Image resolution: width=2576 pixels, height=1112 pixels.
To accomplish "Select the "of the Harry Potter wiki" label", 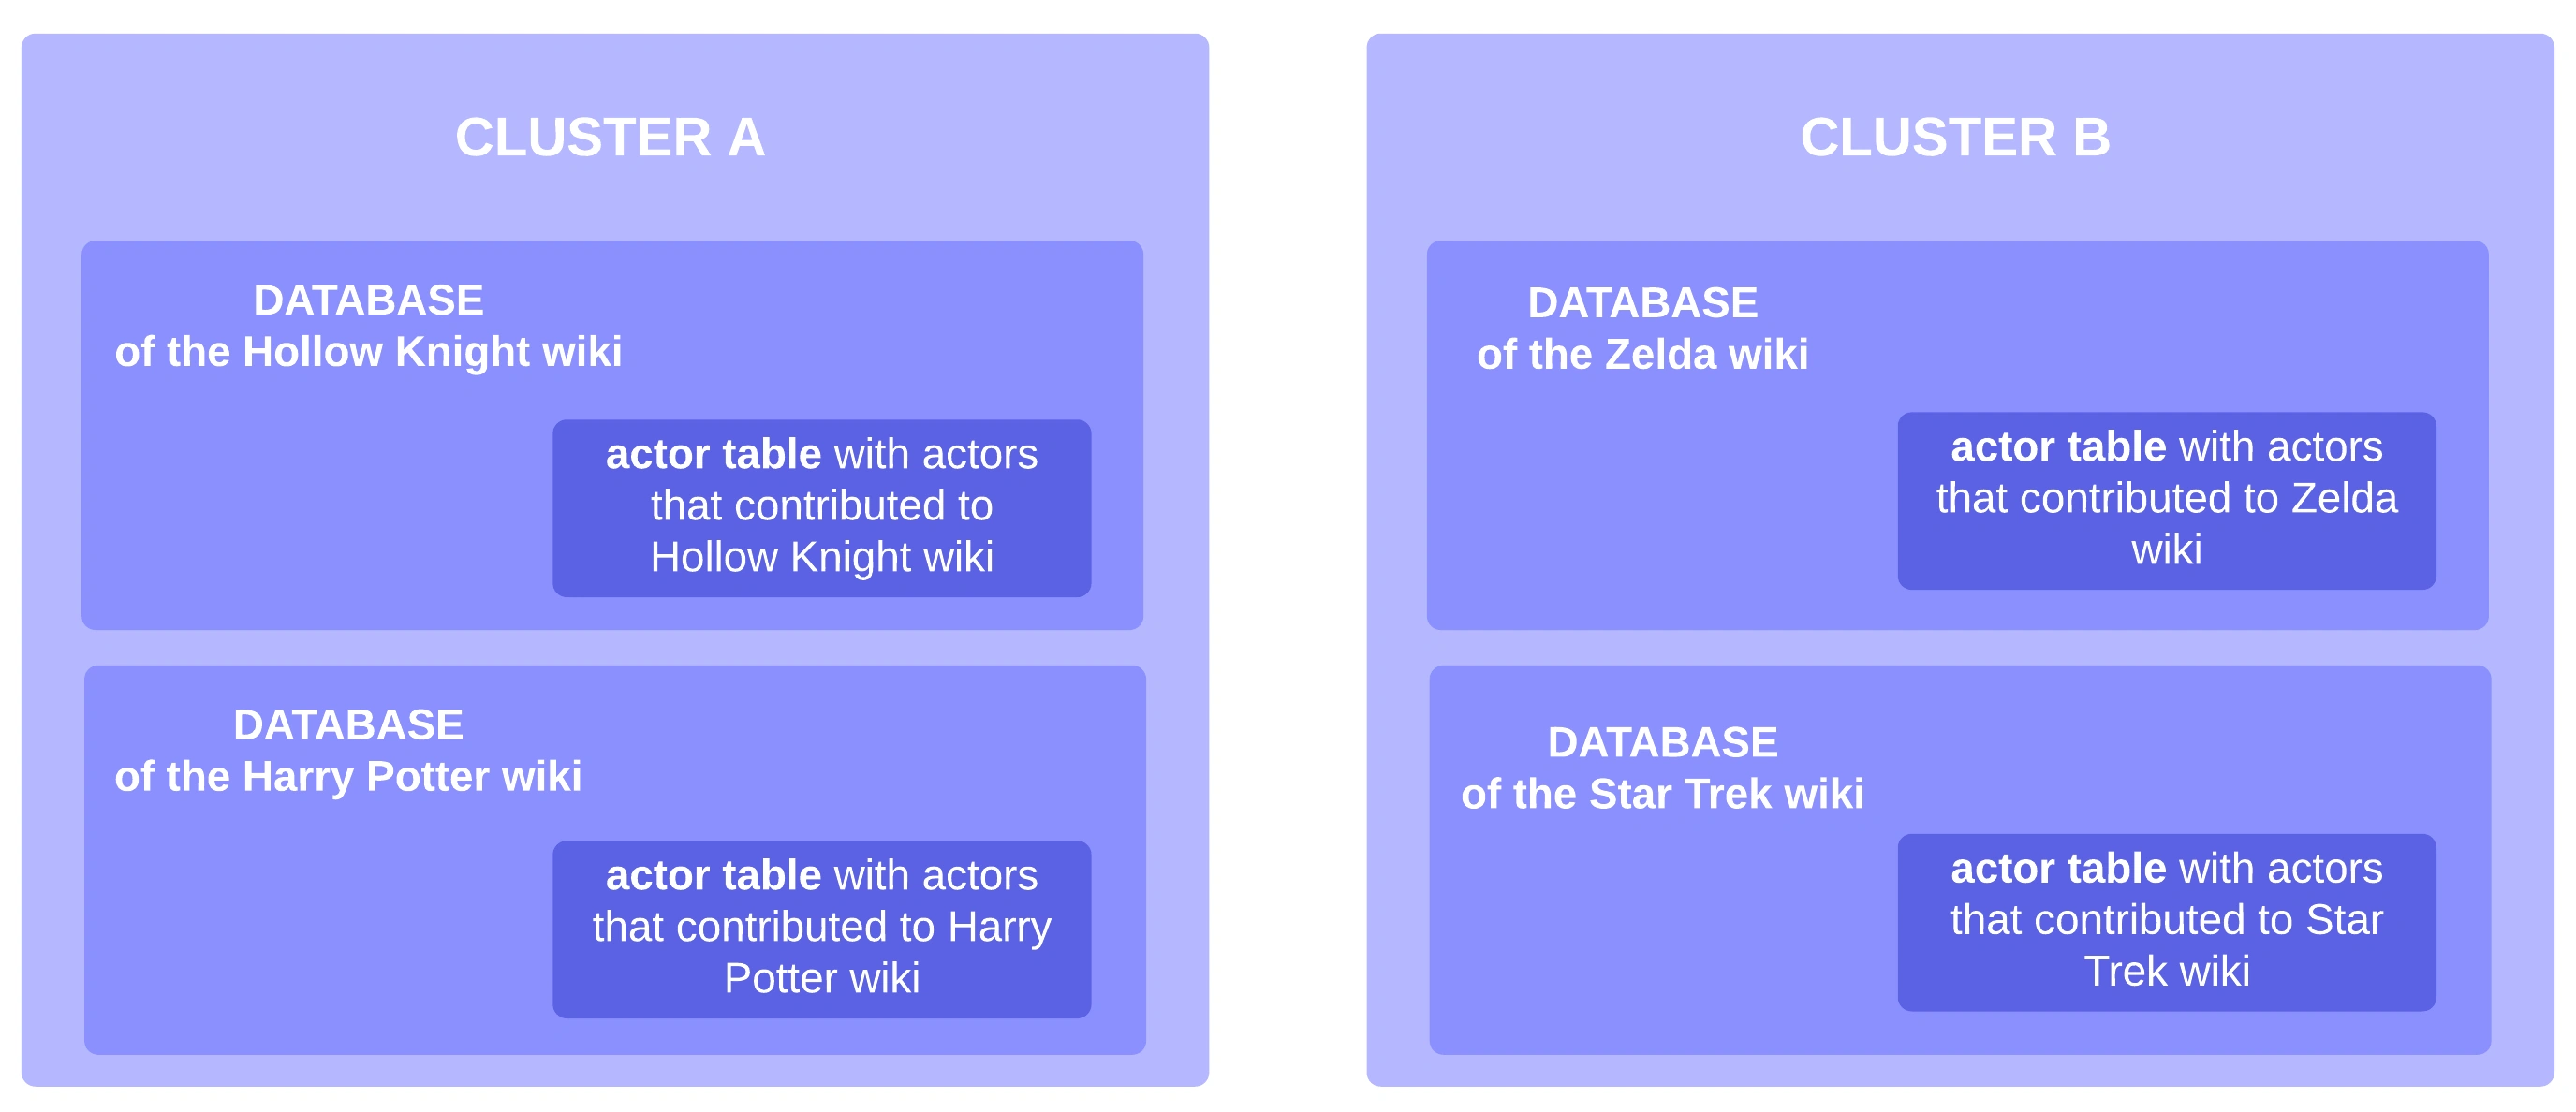I will click(x=348, y=777).
